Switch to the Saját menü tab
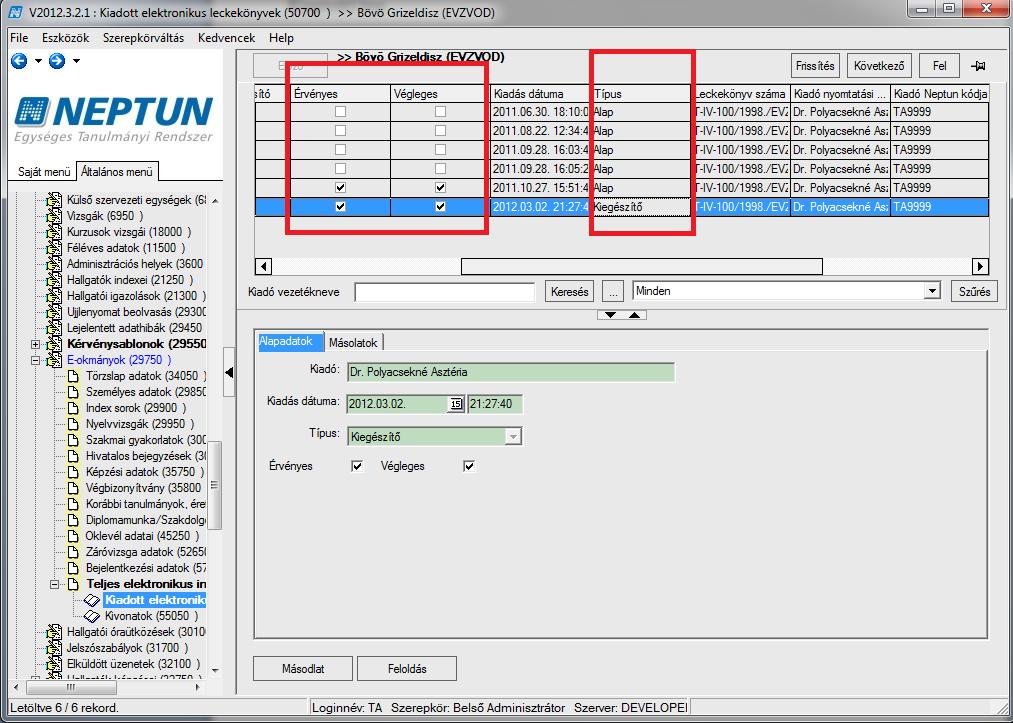 tap(43, 172)
